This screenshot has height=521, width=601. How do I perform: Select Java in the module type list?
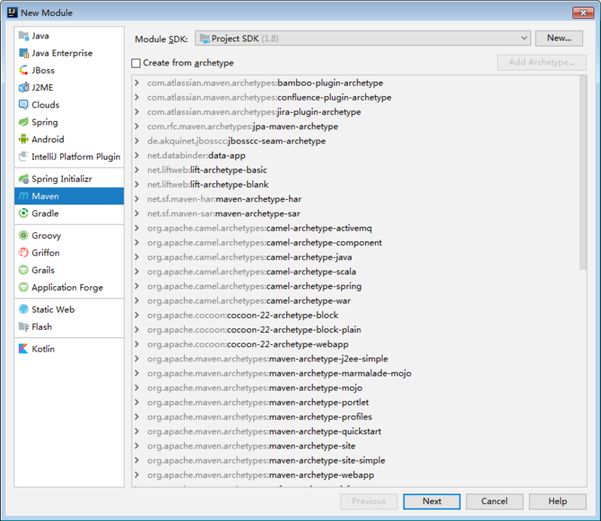click(69, 36)
